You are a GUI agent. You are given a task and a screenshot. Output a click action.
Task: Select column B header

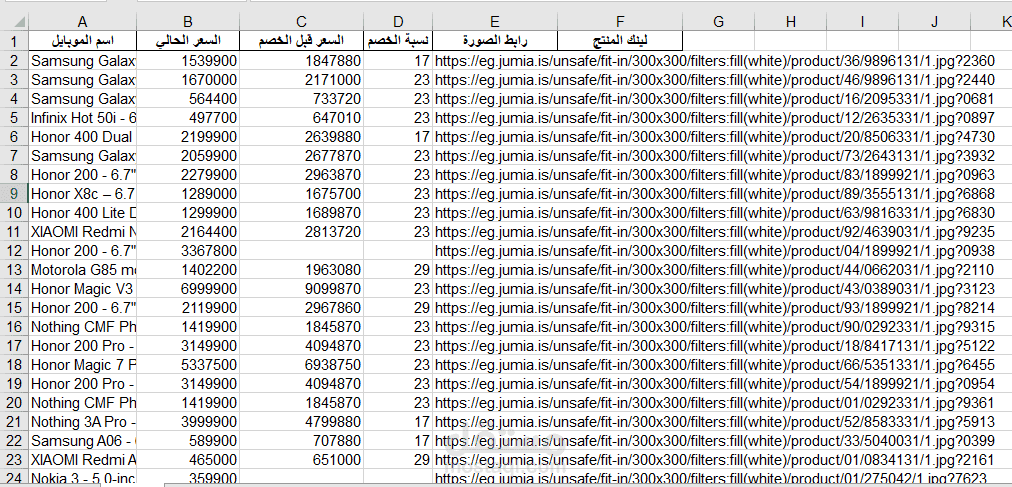(188, 22)
